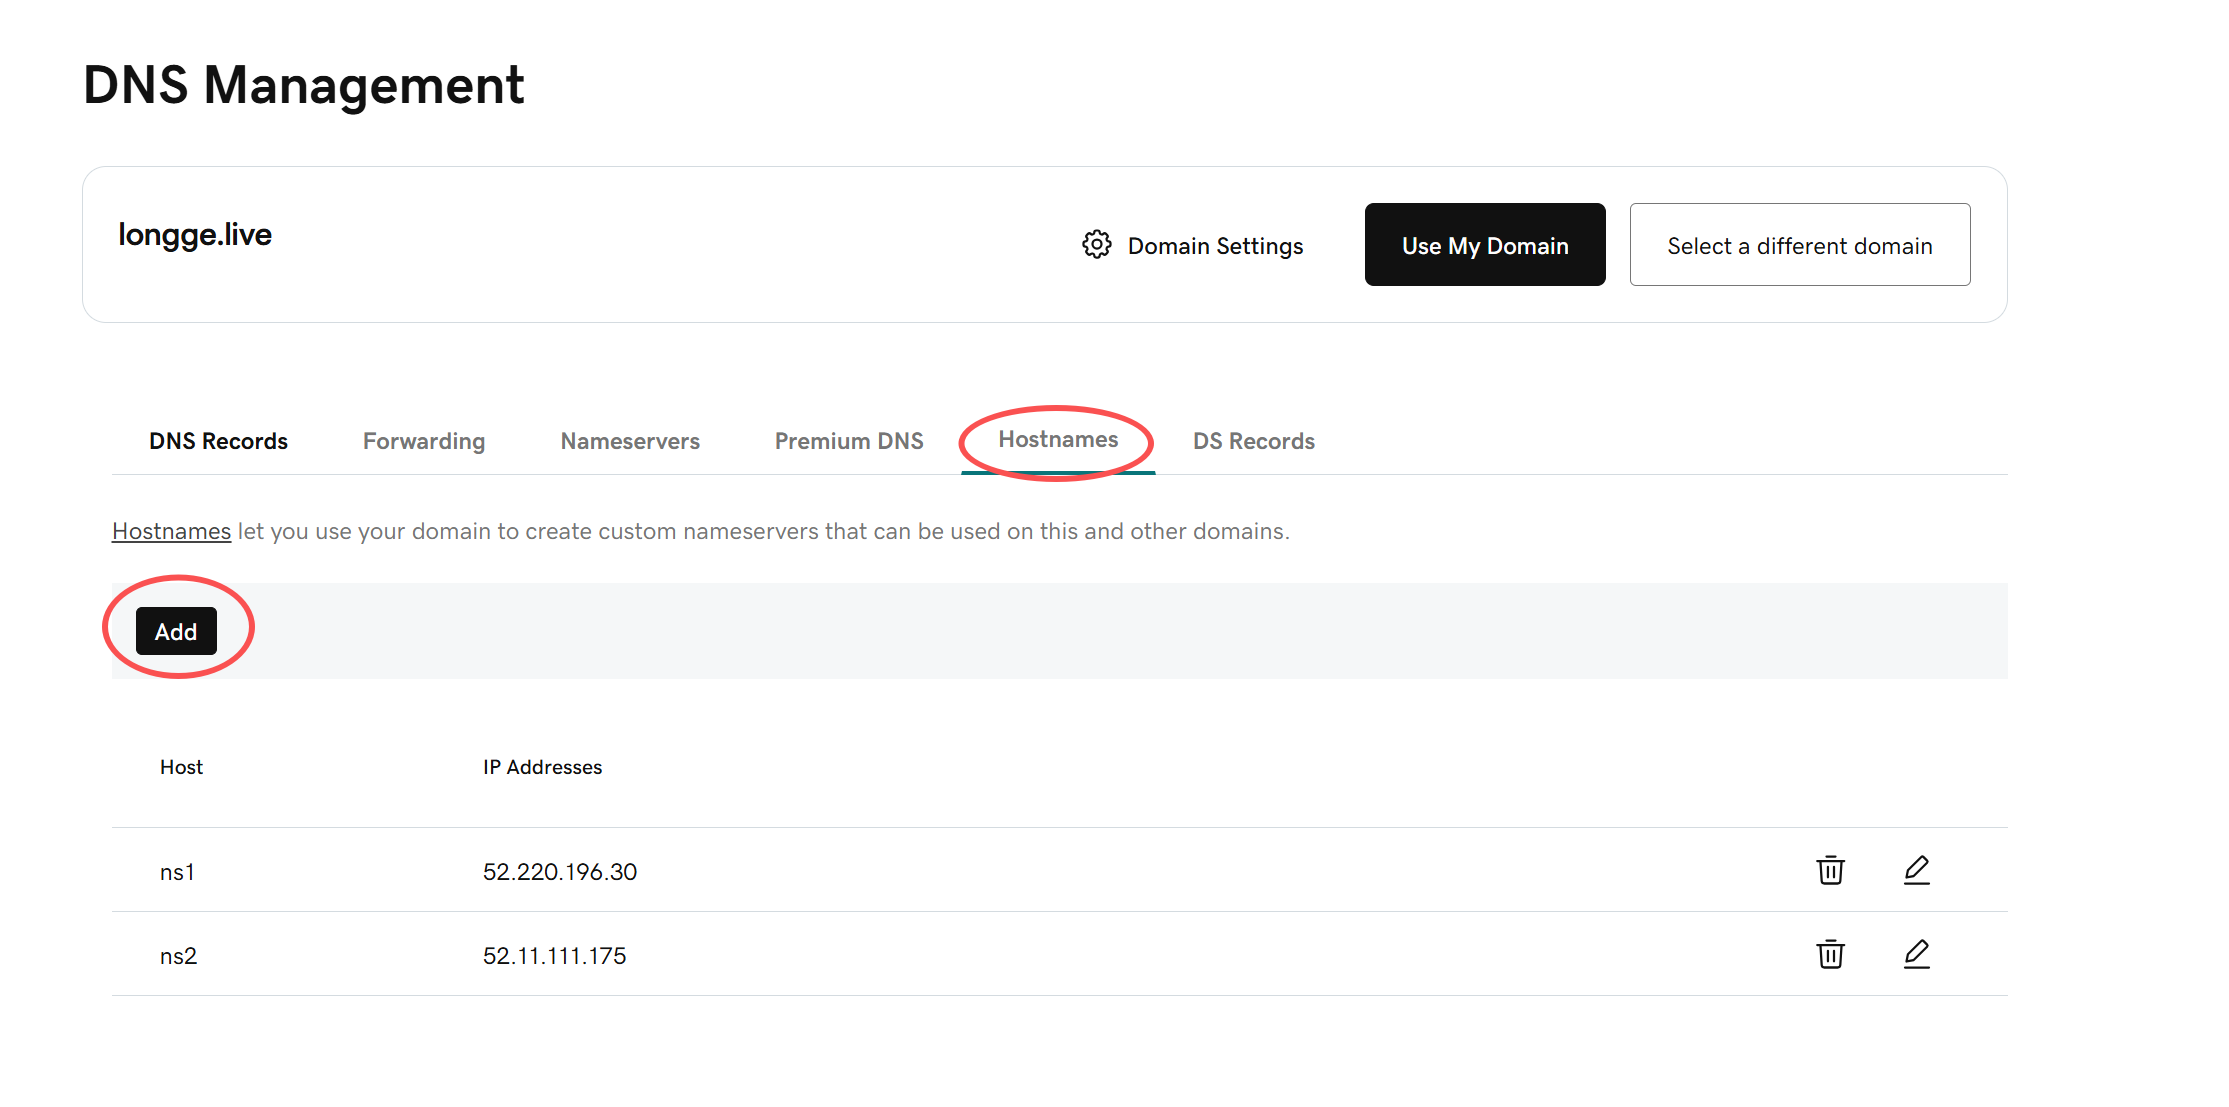Click the DNS Management page heading
Screen dimensions: 2229x1107
pos(303,85)
